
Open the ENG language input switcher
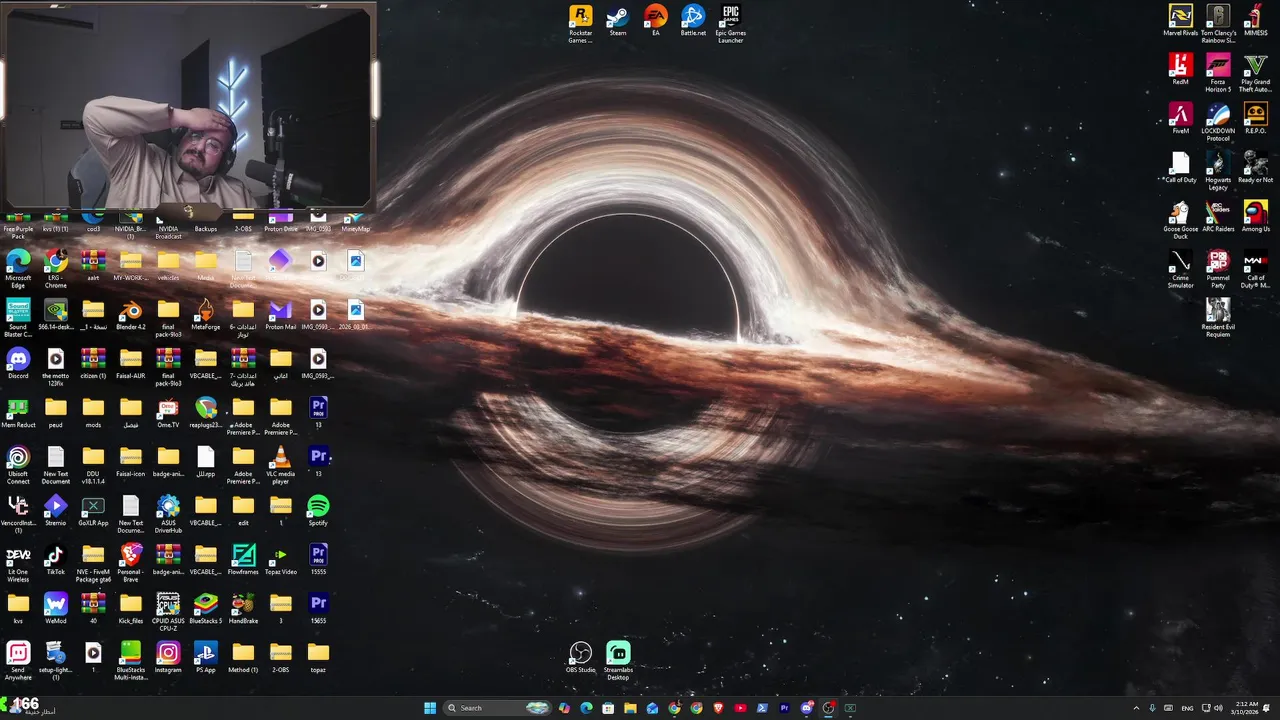1187,708
